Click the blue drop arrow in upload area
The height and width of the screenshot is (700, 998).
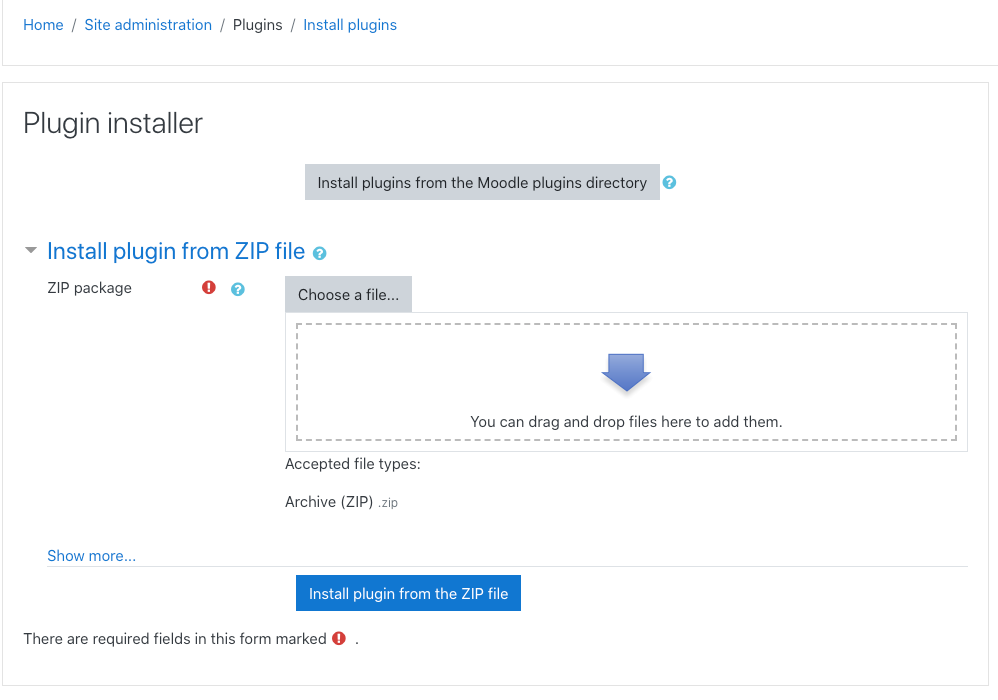point(626,372)
